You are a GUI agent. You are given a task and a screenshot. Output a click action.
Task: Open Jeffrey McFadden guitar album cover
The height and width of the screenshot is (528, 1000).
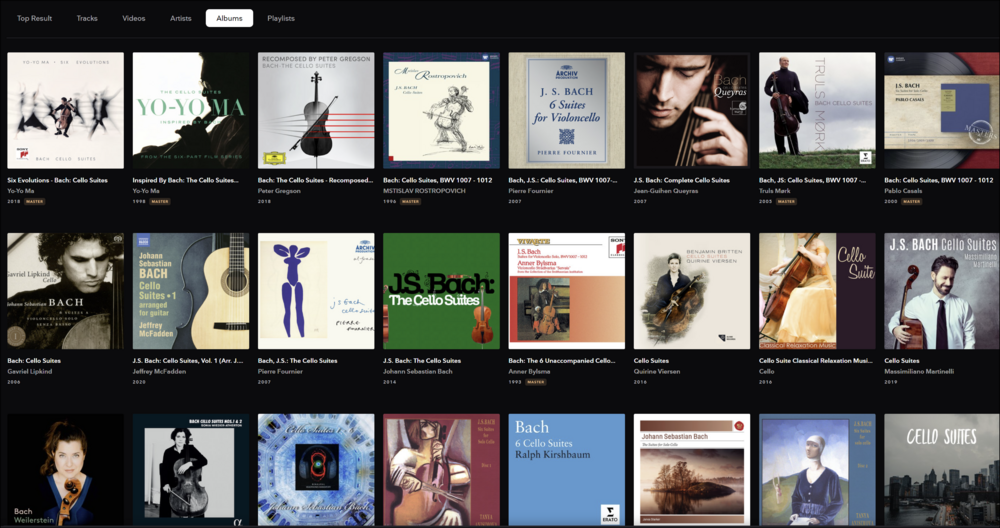191,291
